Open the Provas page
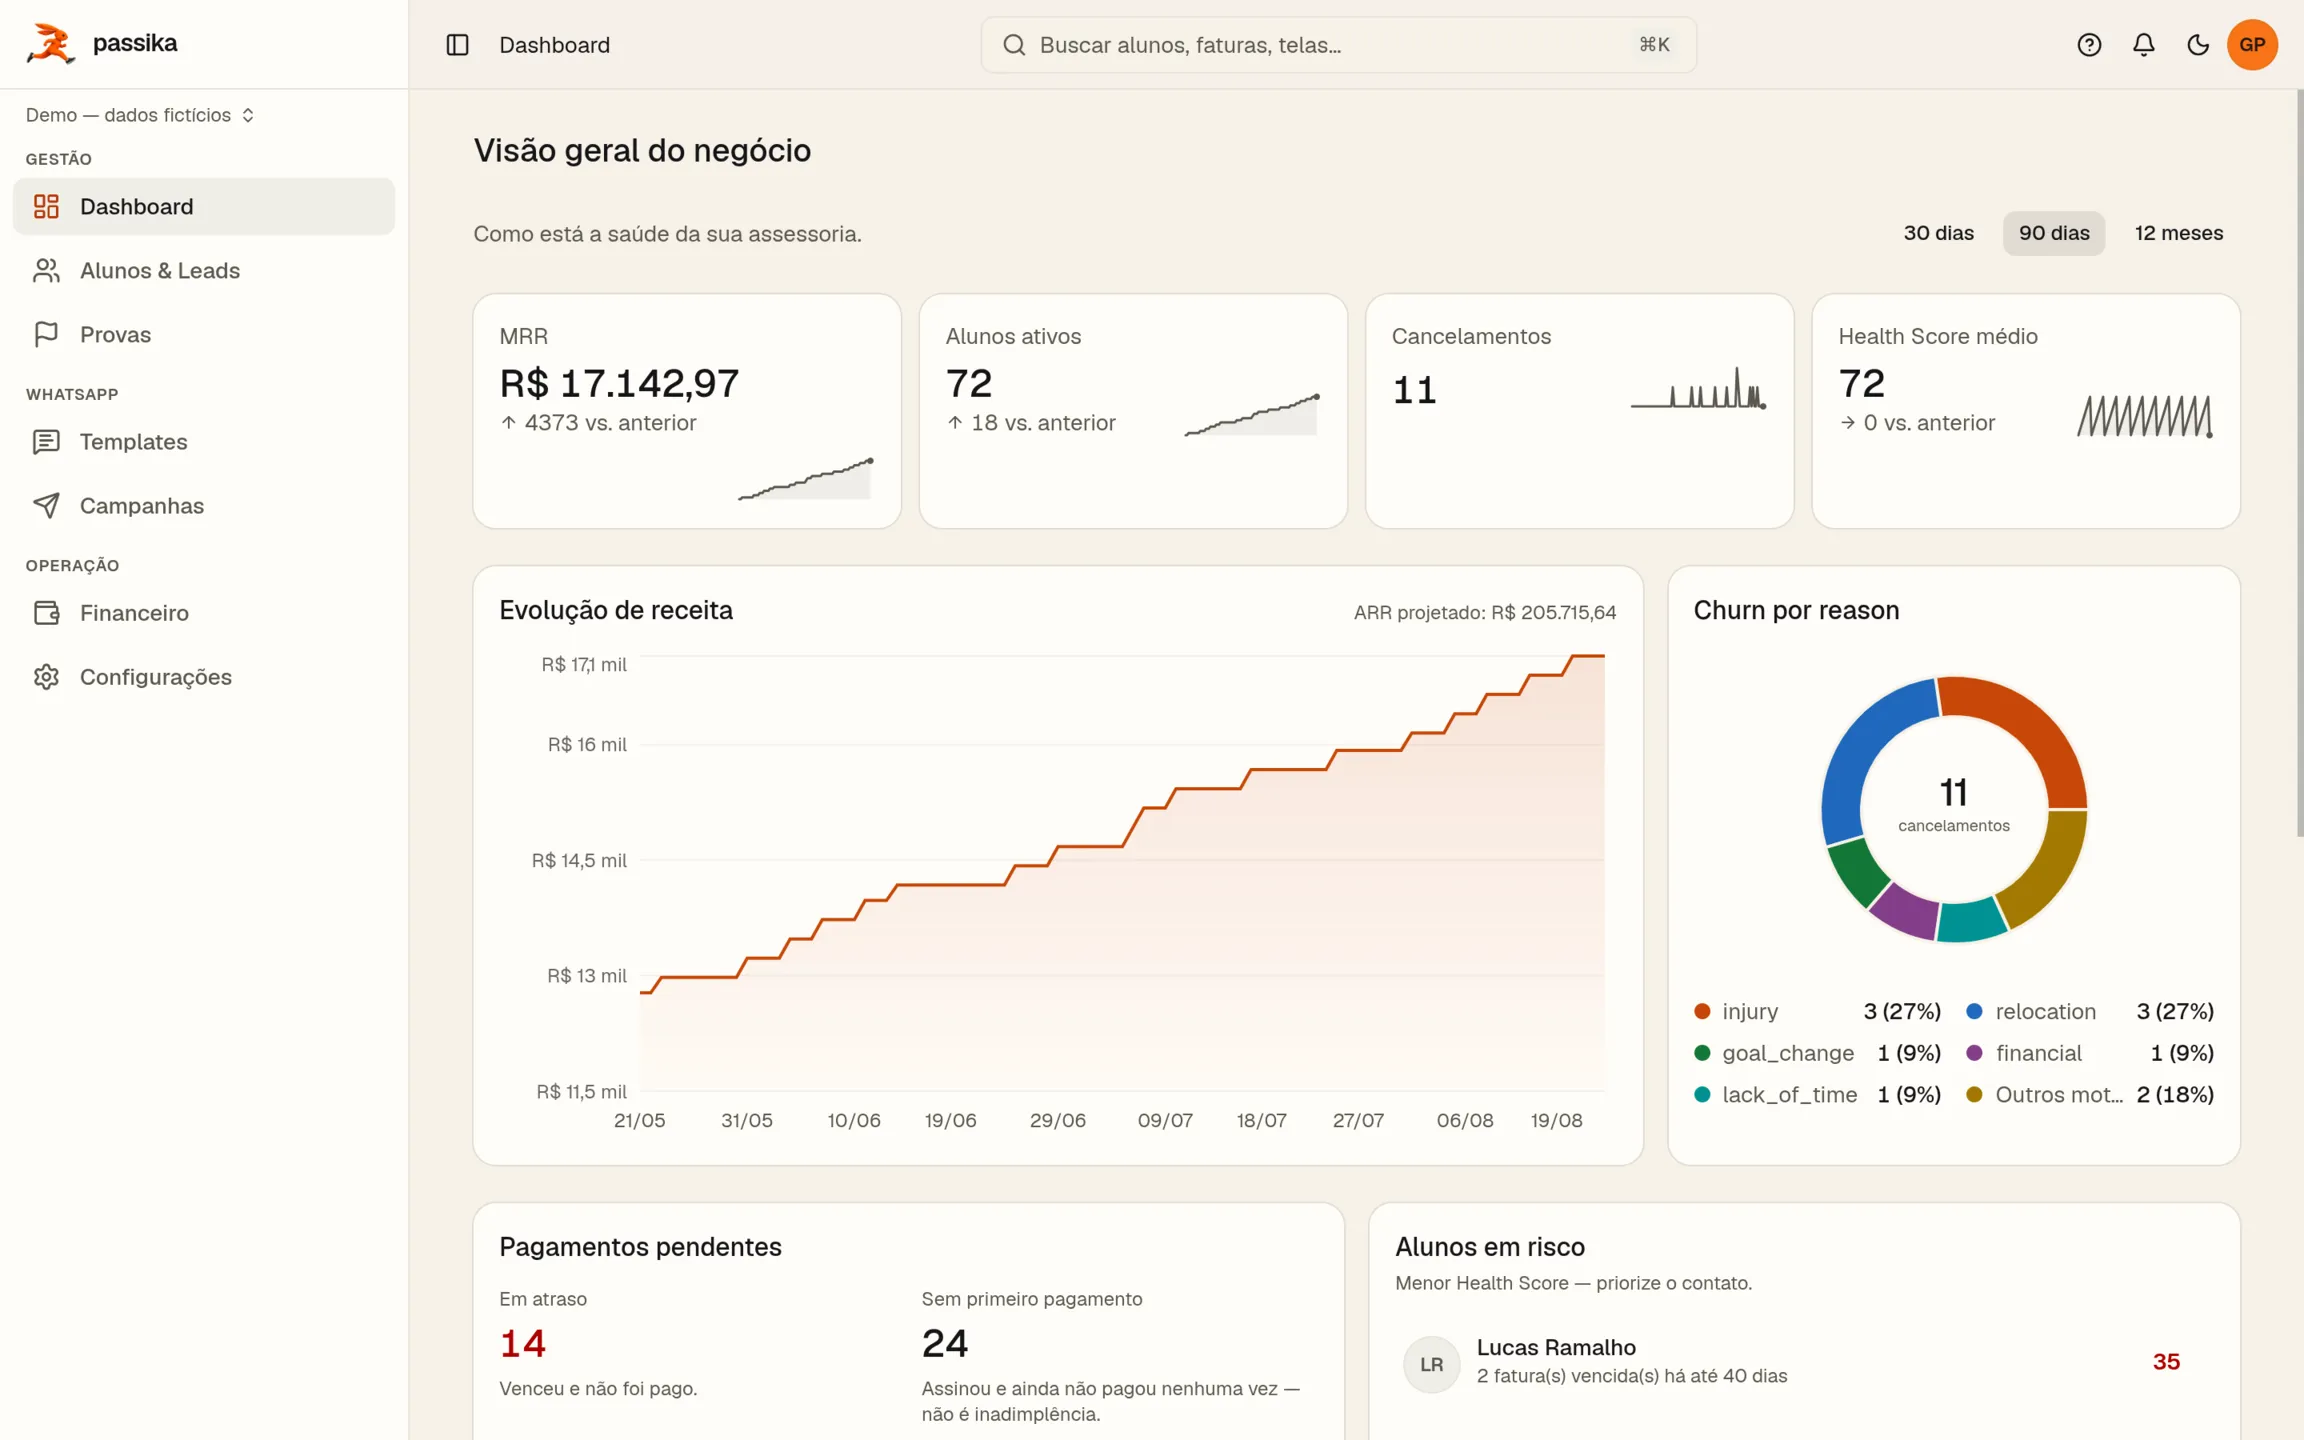This screenshot has width=2304, height=1440. pos(204,334)
